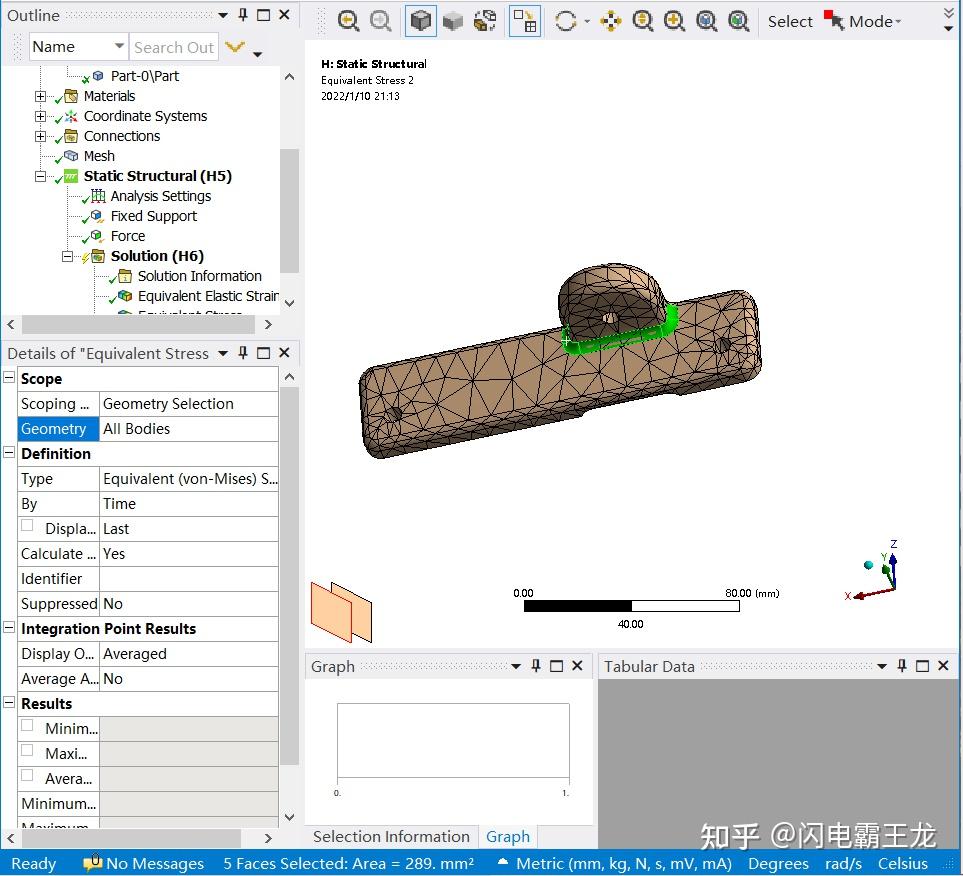This screenshot has height=876, width=963.
Task: Open the yellow search options chevron
Action: pos(235,47)
